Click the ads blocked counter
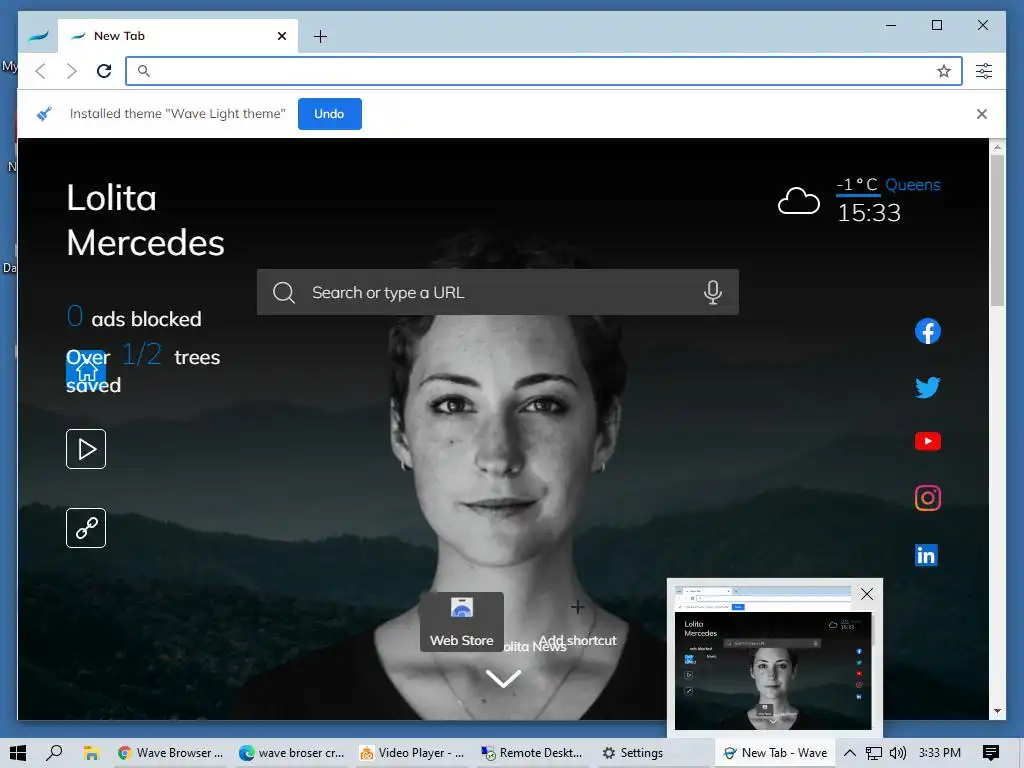Image resolution: width=1024 pixels, height=768 pixels. click(134, 317)
